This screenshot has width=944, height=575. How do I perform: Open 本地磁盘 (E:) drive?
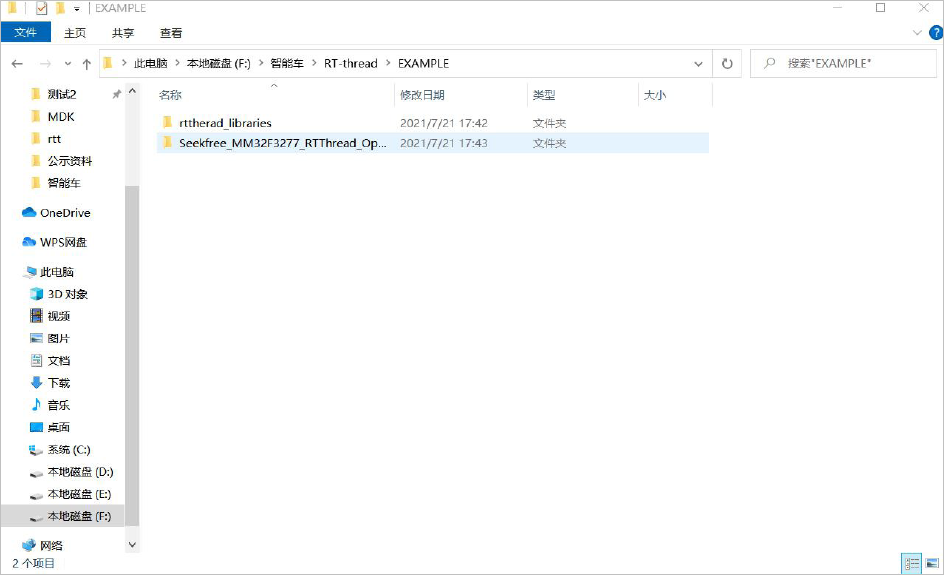click(x=79, y=494)
